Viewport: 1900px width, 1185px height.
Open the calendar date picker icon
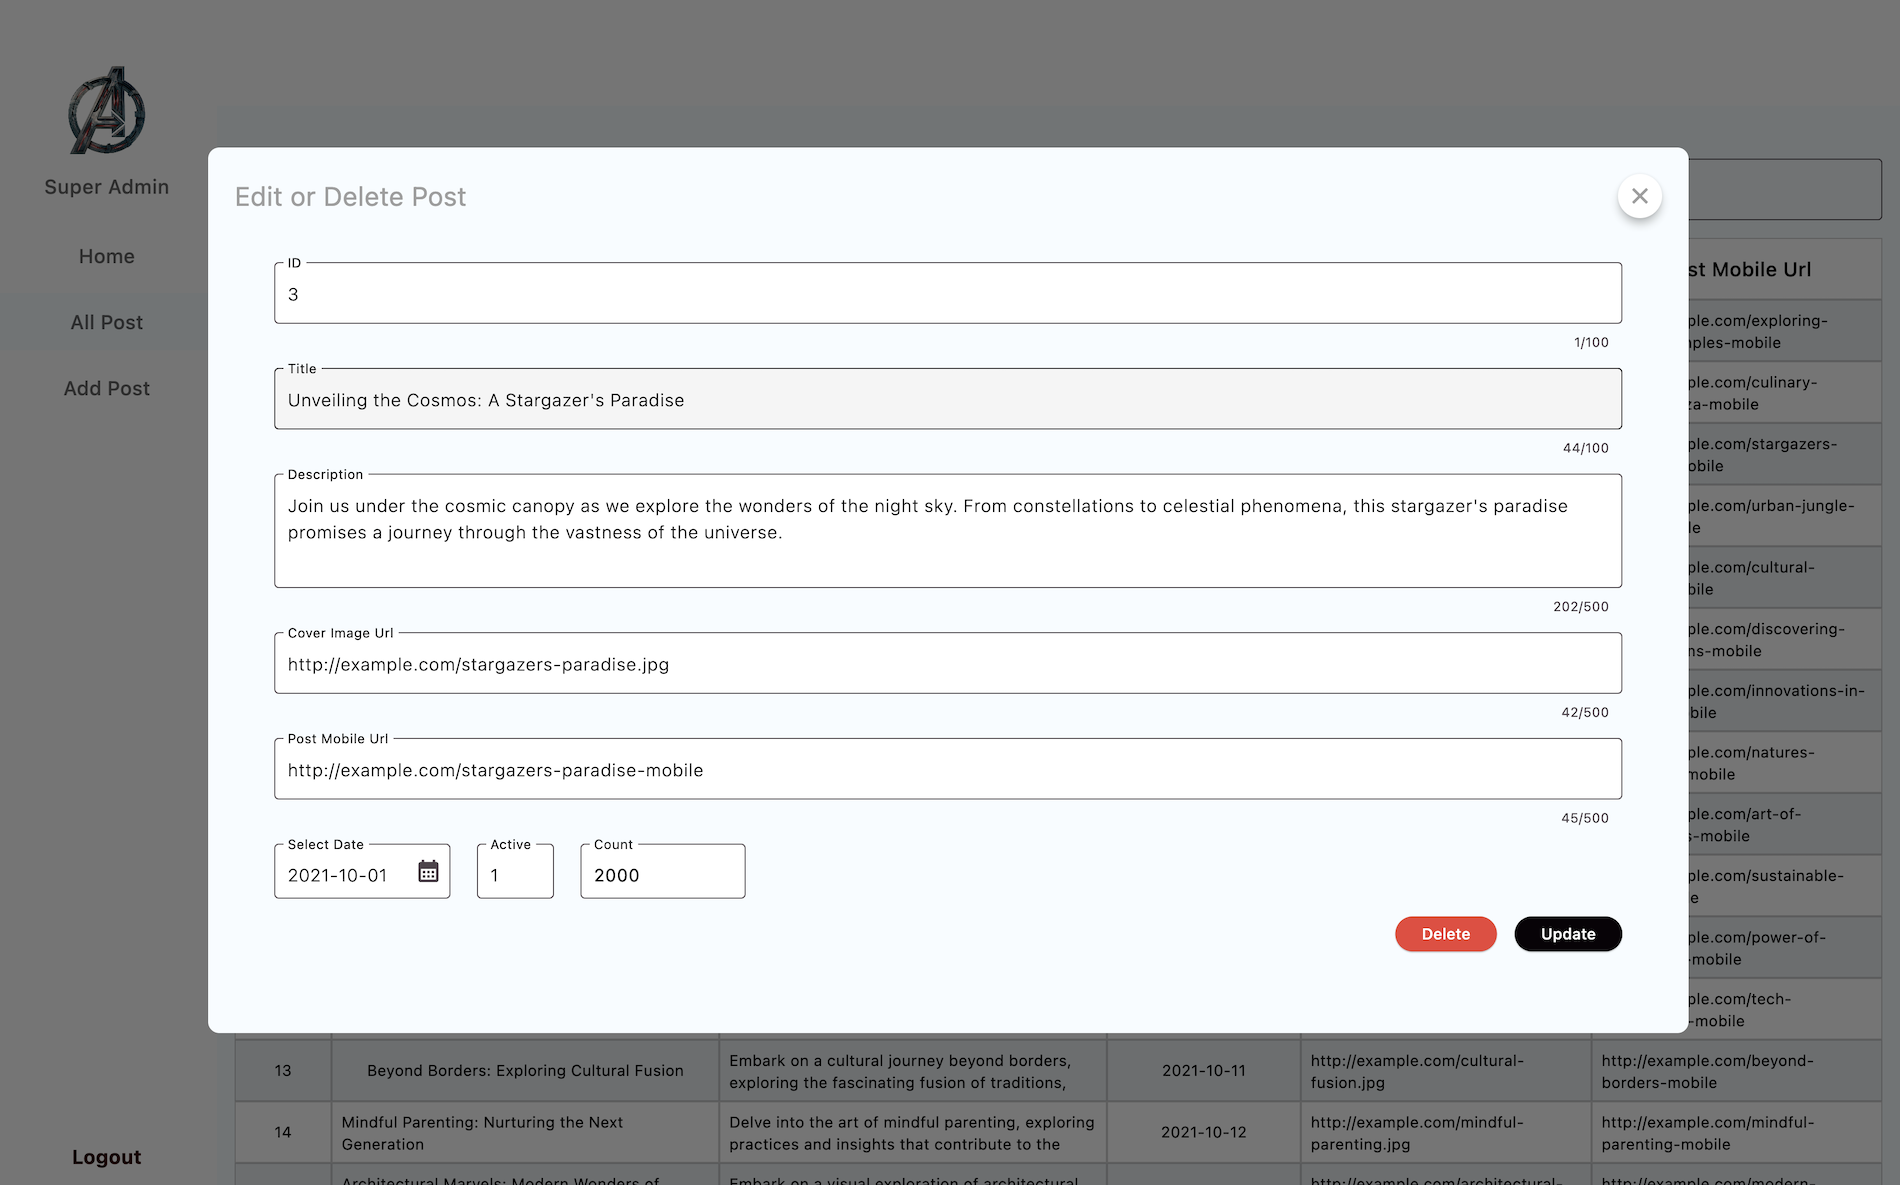coord(428,871)
